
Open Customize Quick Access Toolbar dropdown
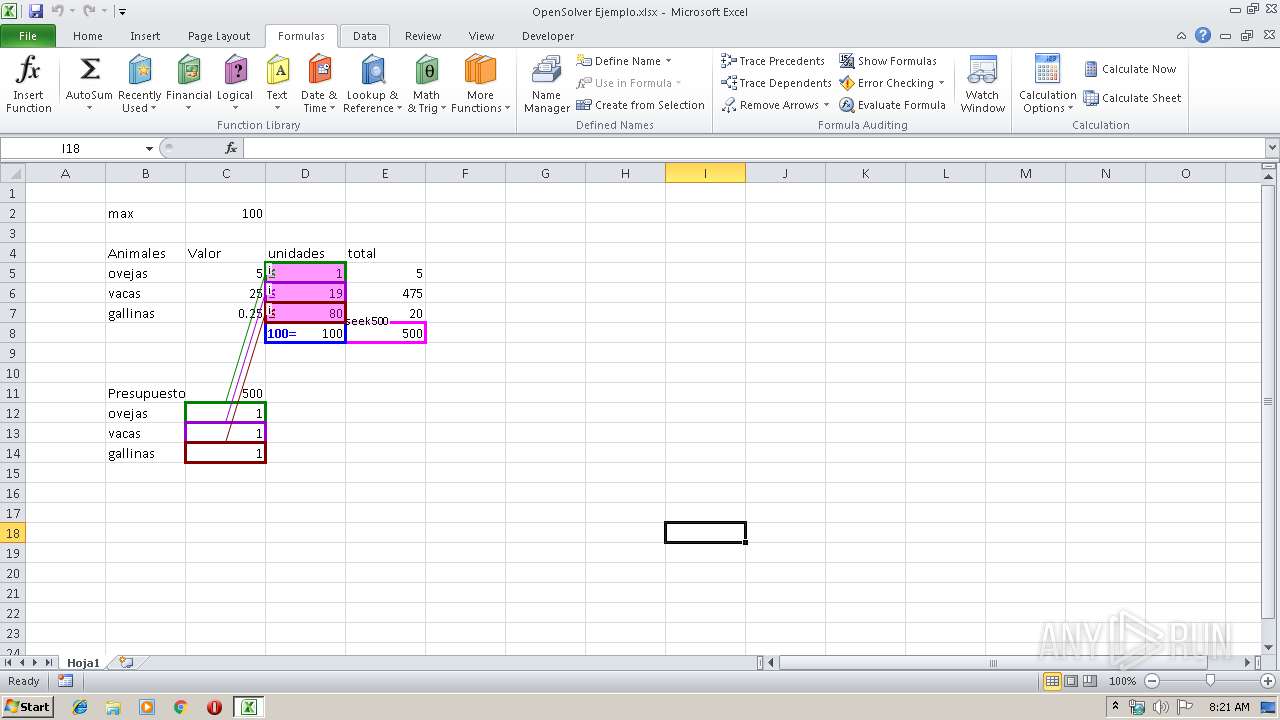pyautogui.click(x=122, y=12)
